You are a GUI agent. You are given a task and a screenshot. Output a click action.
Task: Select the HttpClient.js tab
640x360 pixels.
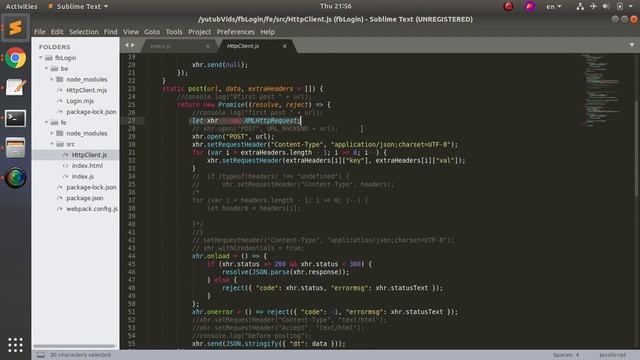click(256, 46)
